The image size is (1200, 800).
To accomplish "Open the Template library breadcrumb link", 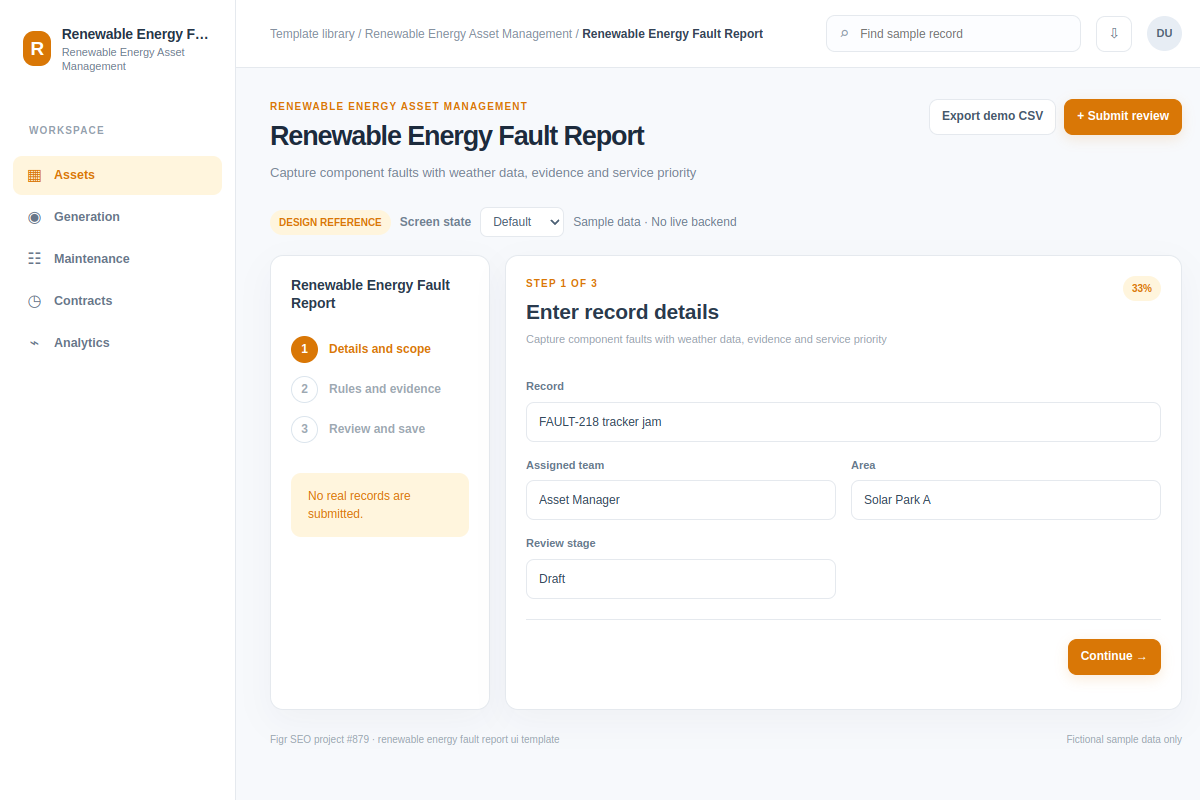I will coord(312,34).
